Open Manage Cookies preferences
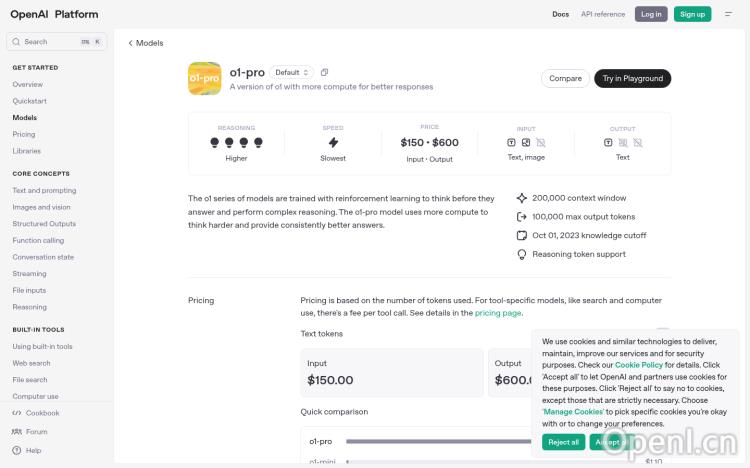Screen dimensions: 750x468 pos(574,411)
